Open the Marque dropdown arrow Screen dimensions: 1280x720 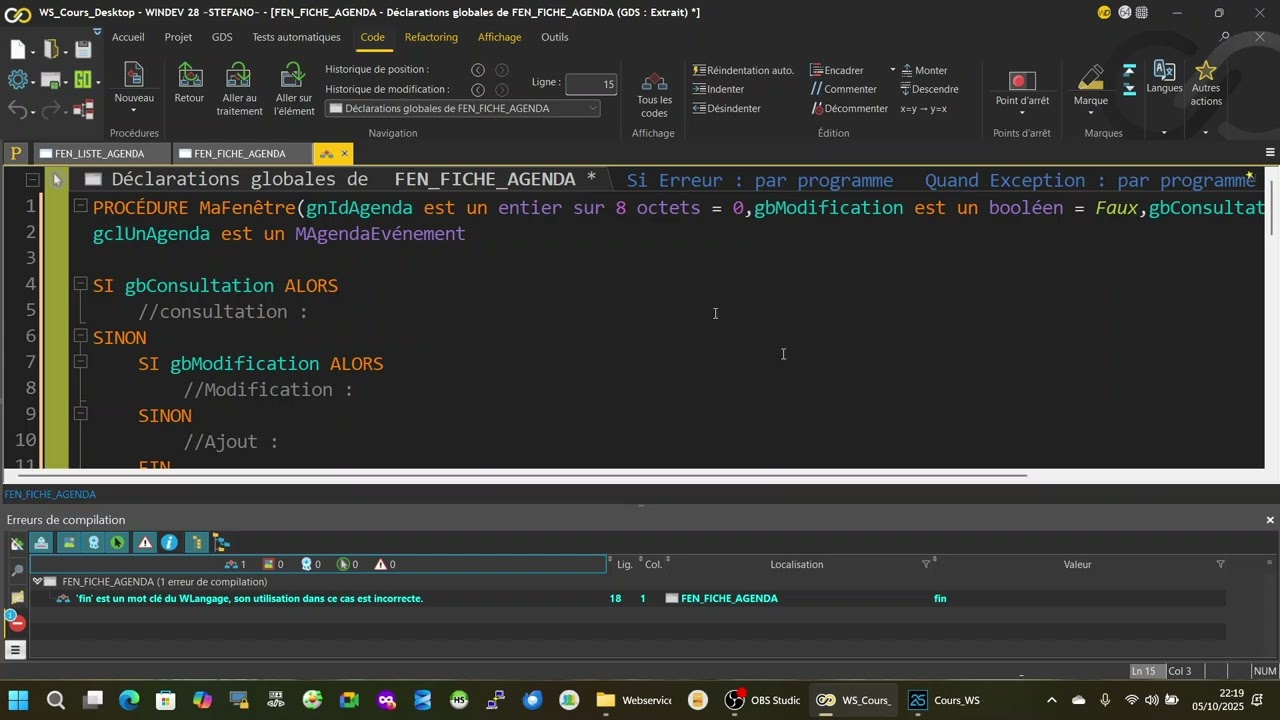coord(1091,113)
